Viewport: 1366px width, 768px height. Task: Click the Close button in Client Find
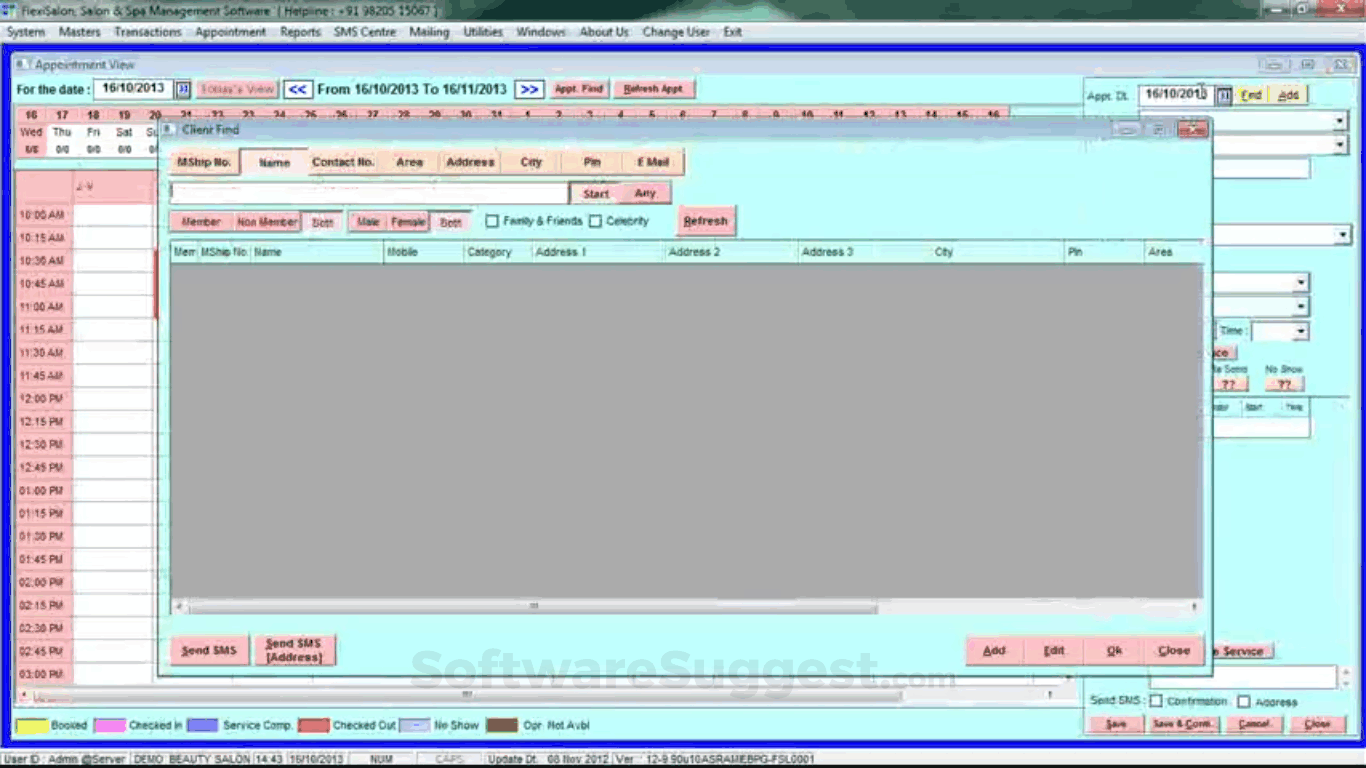pos(1174,650)
